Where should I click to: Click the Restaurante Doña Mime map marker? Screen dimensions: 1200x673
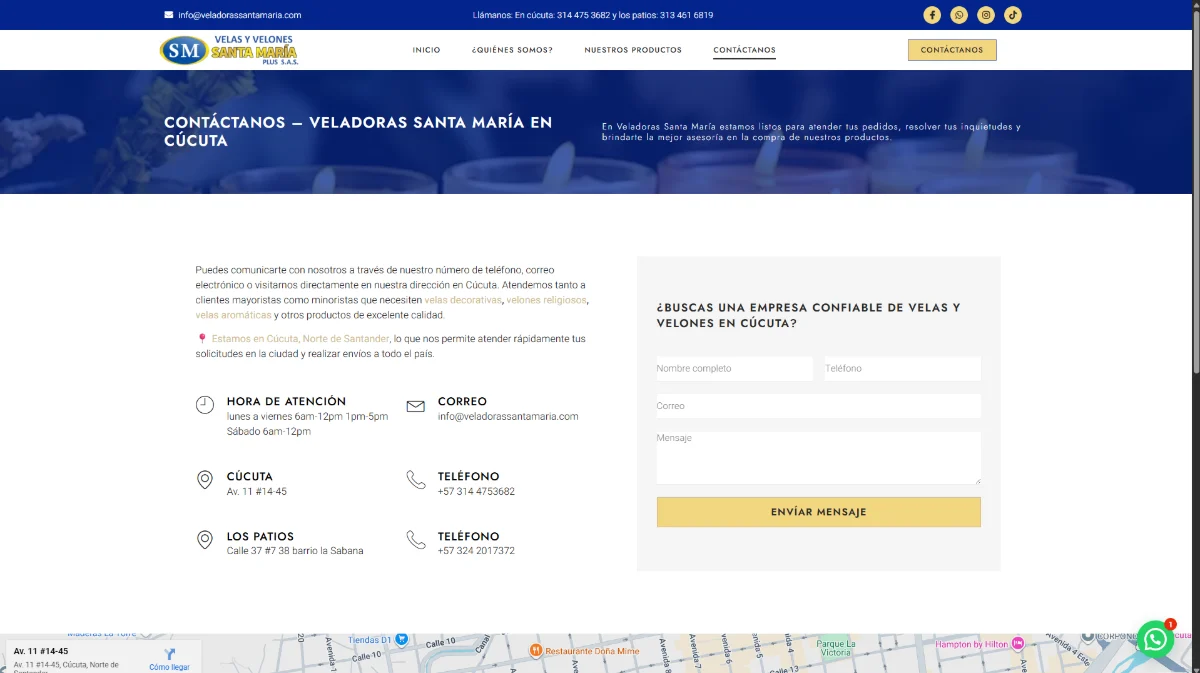tap(535, 650)
